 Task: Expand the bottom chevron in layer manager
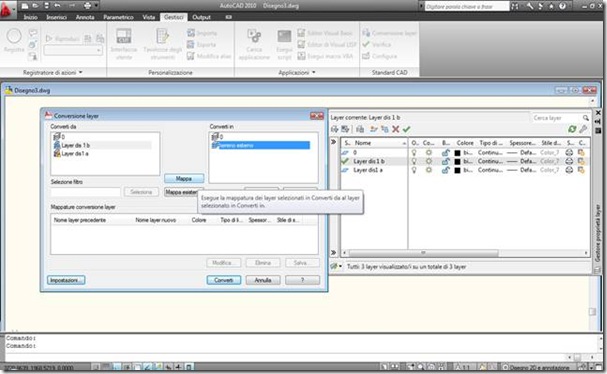(x=333, y=252)
